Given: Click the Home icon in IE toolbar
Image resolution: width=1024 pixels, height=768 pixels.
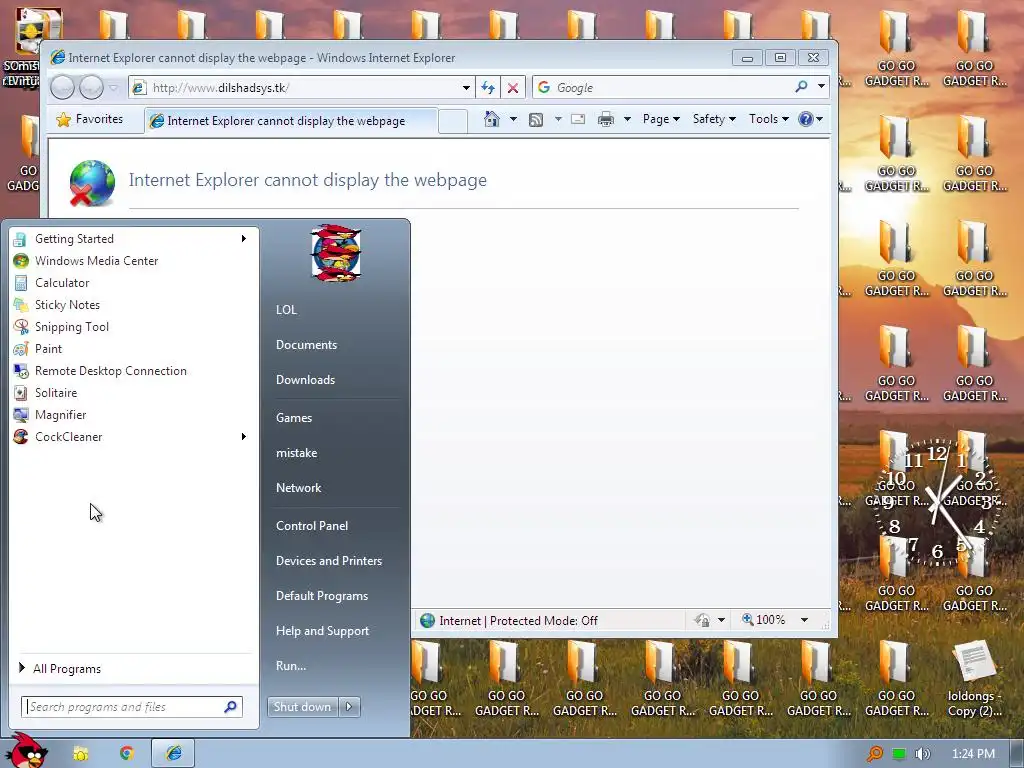Looking at the screenshot, I should [492, 119].
